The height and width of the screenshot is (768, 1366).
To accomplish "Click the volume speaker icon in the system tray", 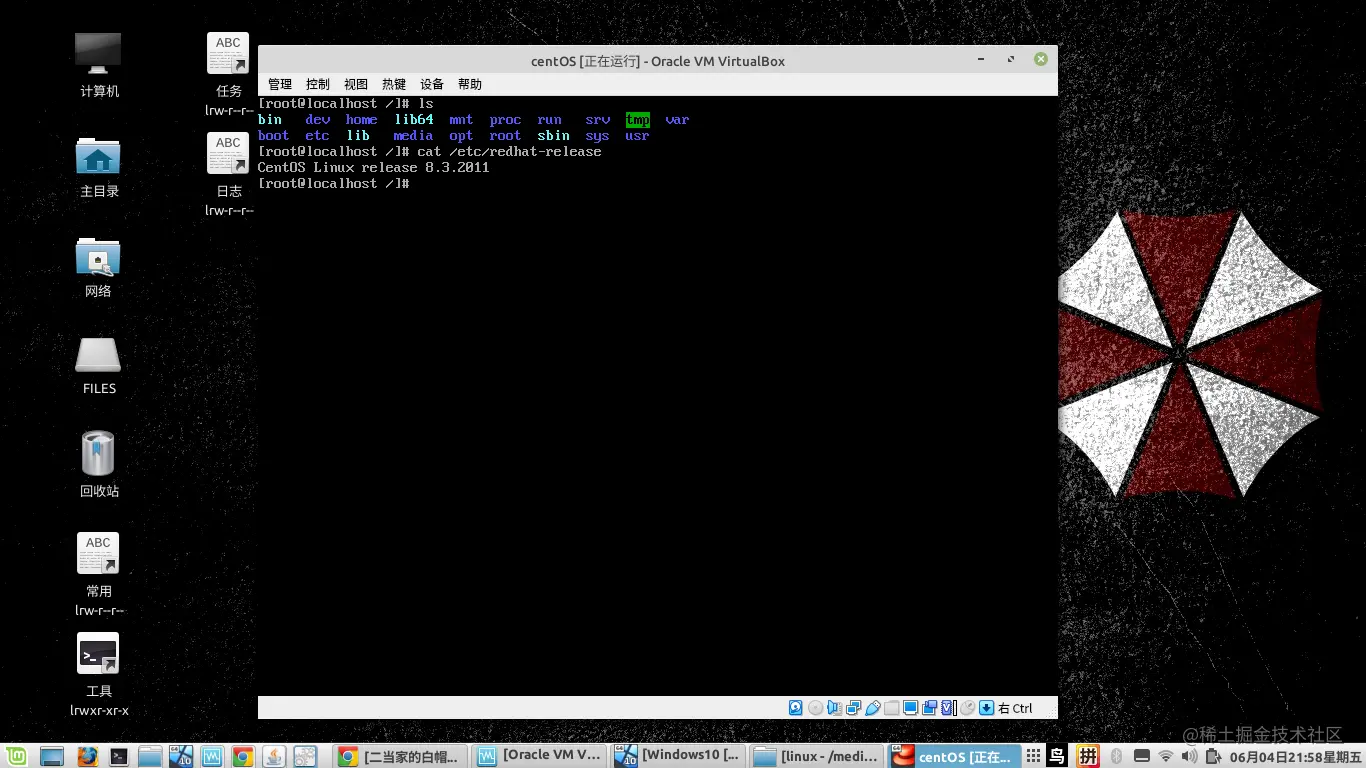I will pos(1188,756).
